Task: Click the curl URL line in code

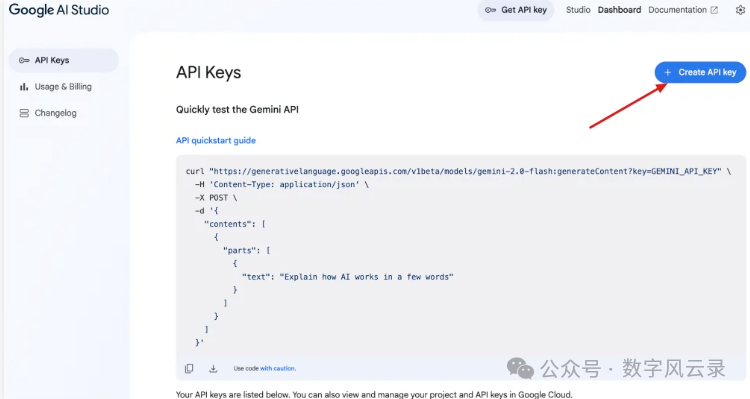Action: tap(458, 171)
